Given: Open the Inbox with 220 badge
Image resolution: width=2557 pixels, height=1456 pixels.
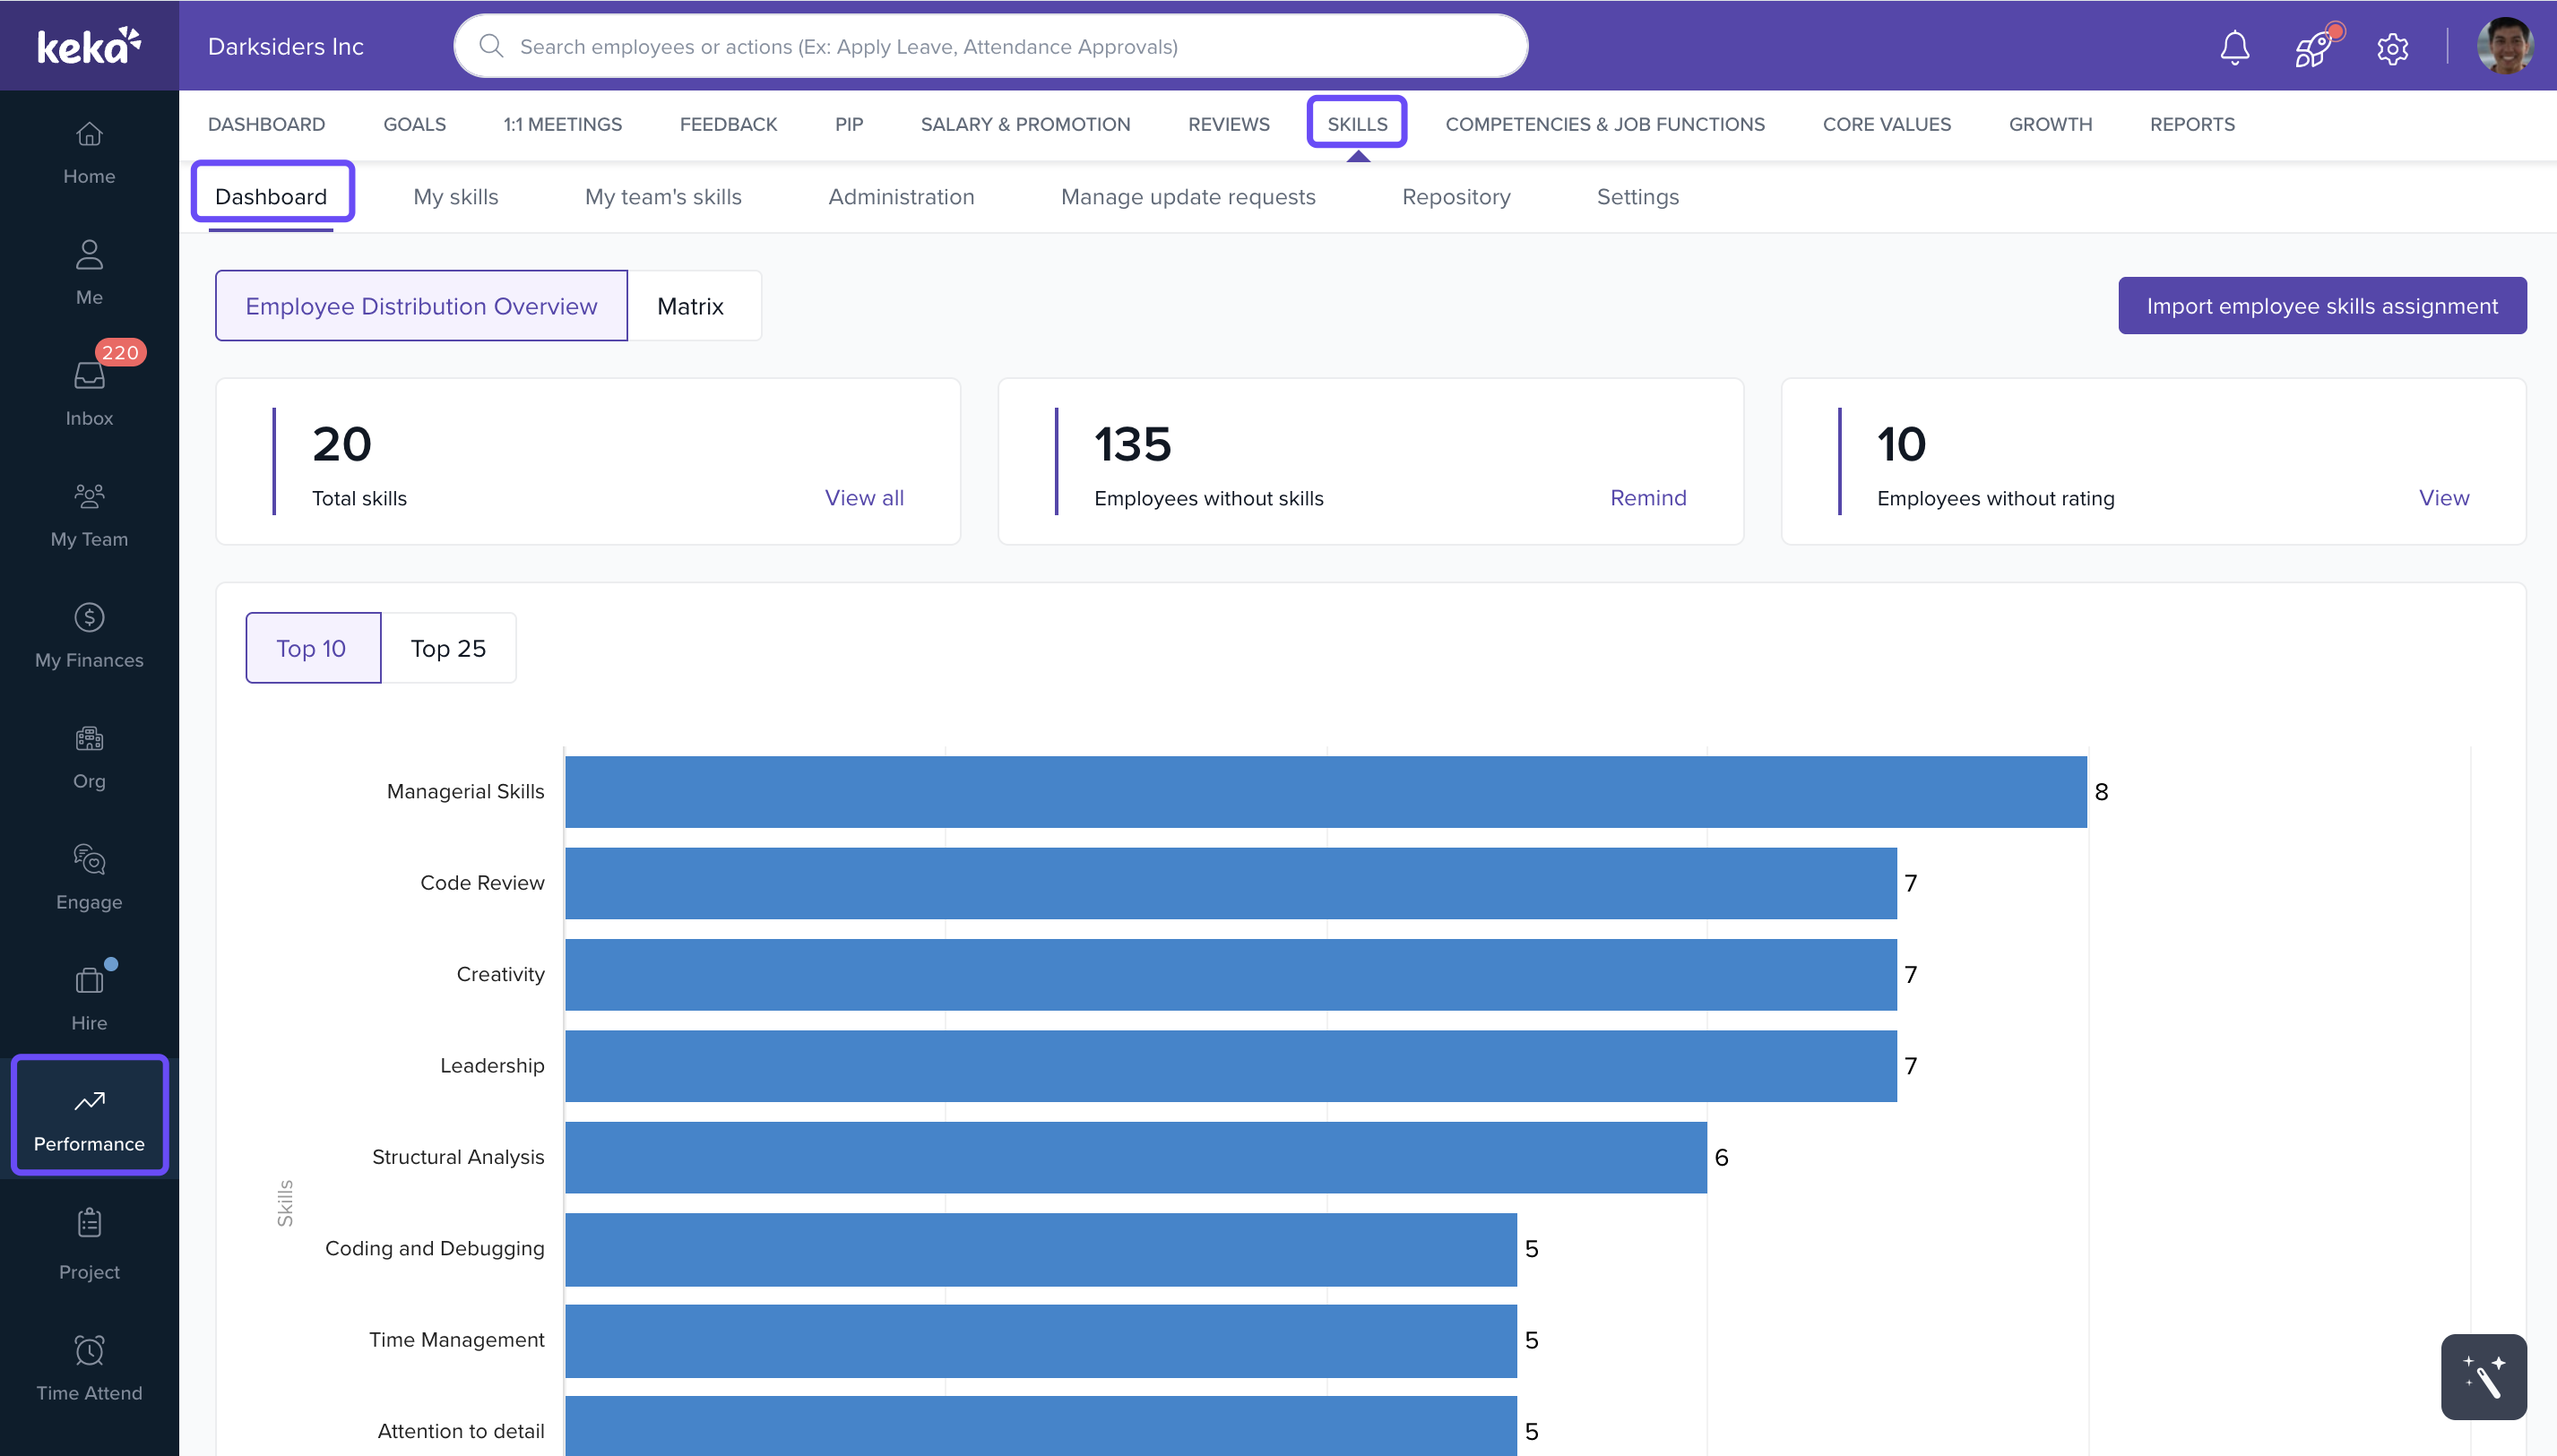Looking at the screenshot, I should click(x=89, y=393).
